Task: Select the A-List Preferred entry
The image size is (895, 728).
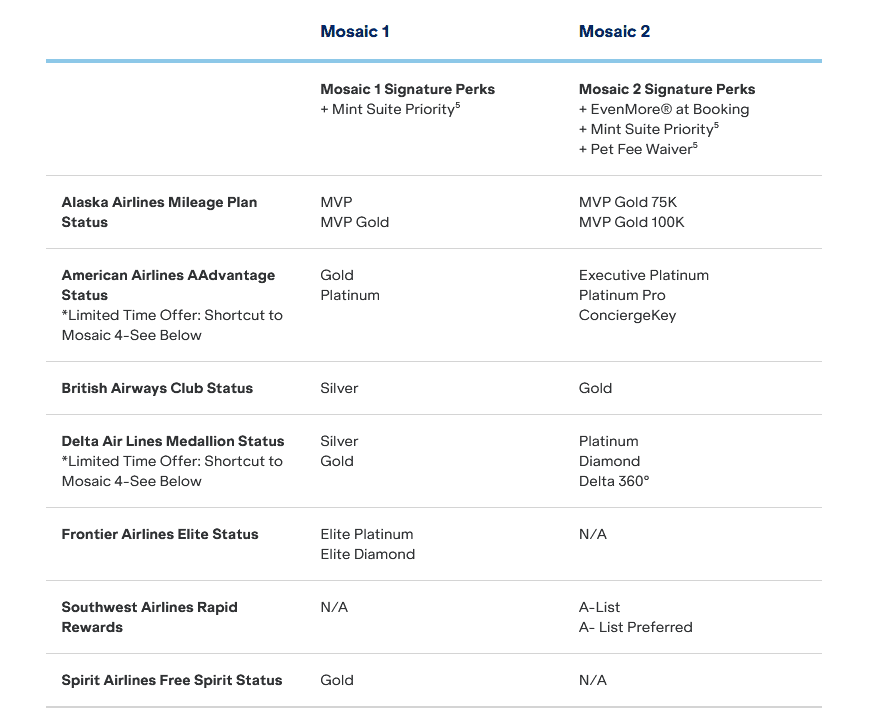Action: (x=635, y=627)
